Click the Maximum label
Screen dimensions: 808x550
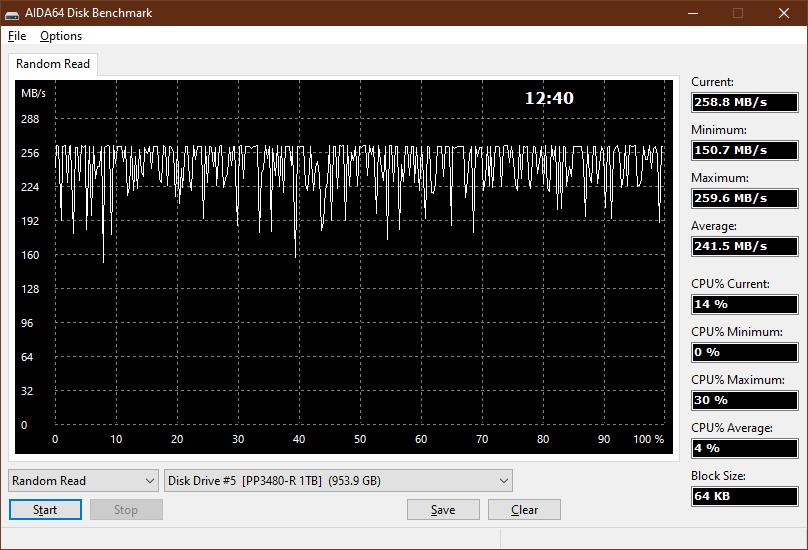pos(720,178)
